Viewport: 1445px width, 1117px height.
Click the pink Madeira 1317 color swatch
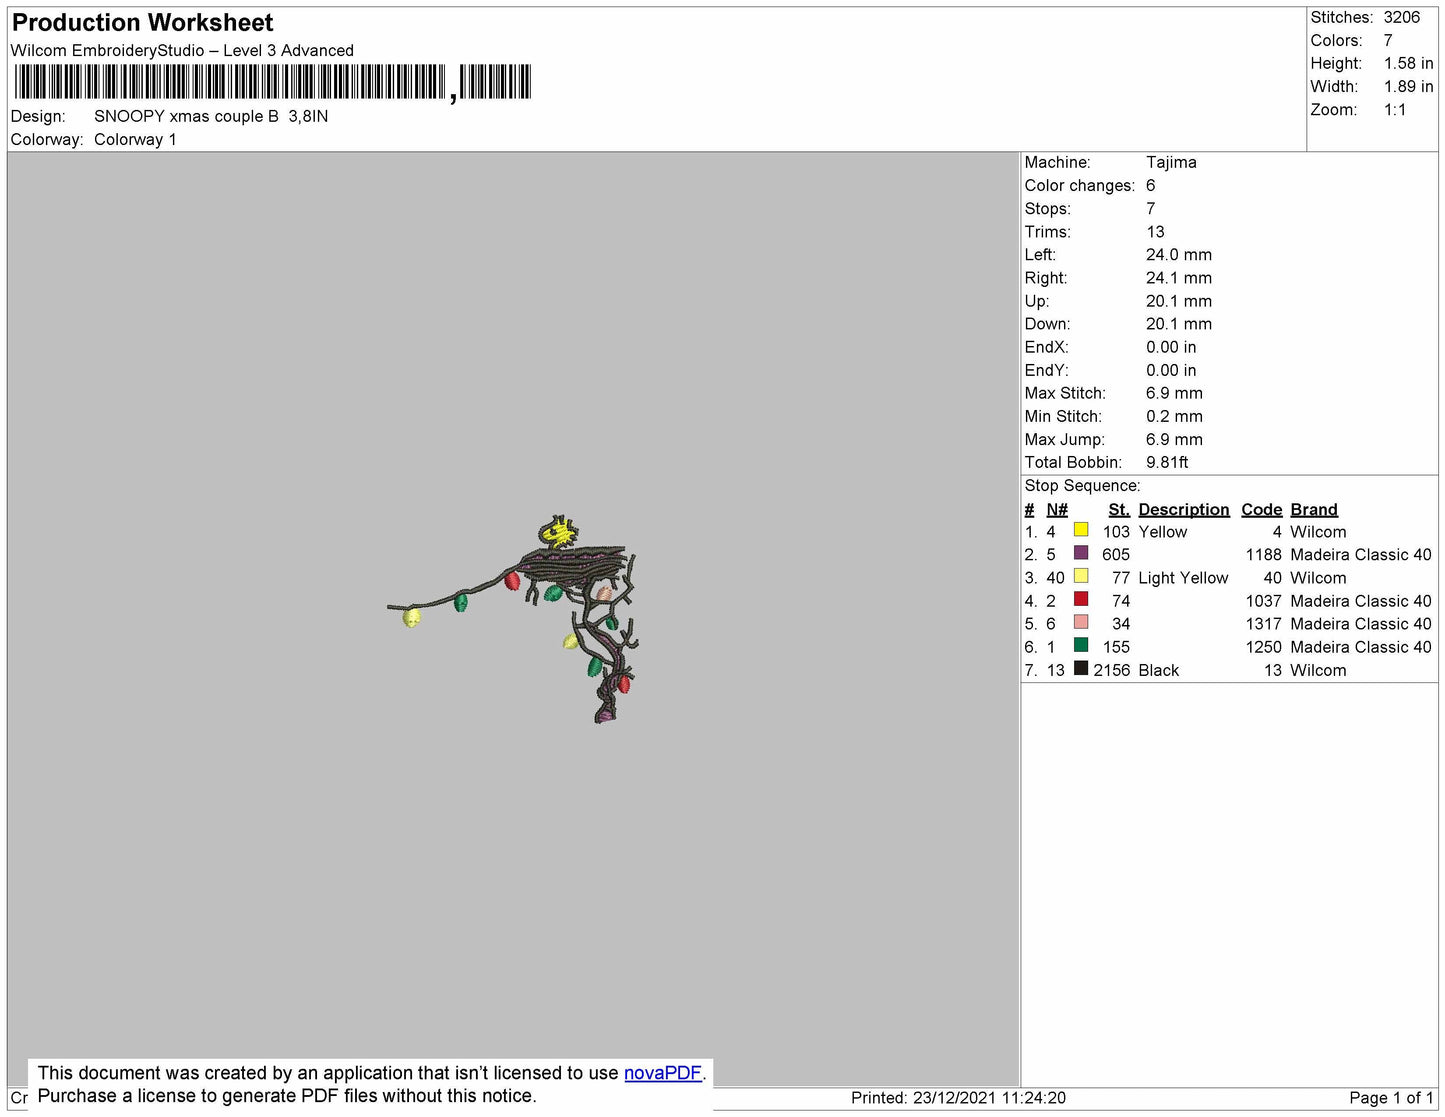1081,622
